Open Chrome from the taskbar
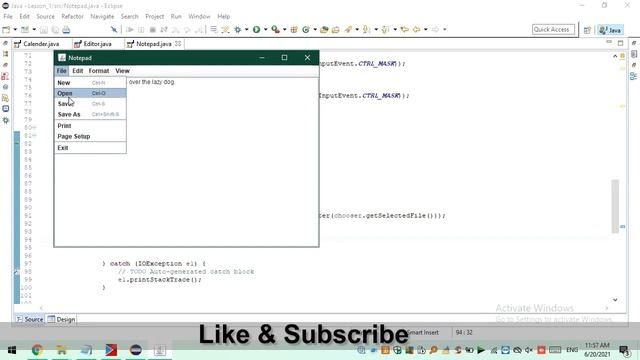640x360 pixels. pos(37,350)
